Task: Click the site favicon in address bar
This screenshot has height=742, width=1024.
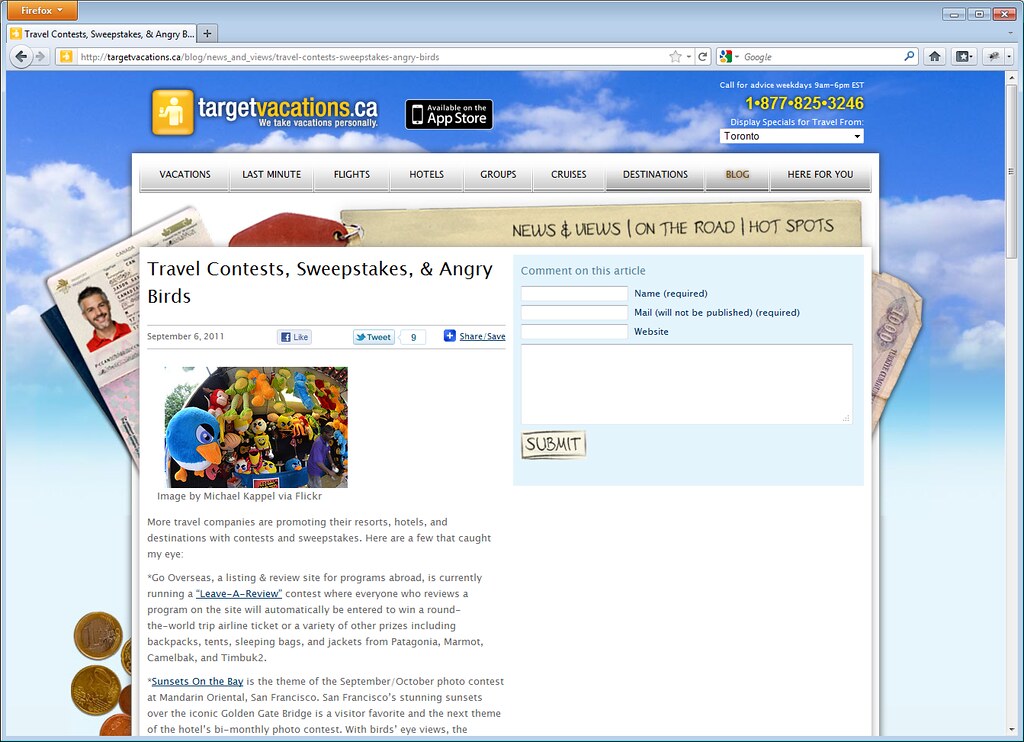Action: (66, 57)
